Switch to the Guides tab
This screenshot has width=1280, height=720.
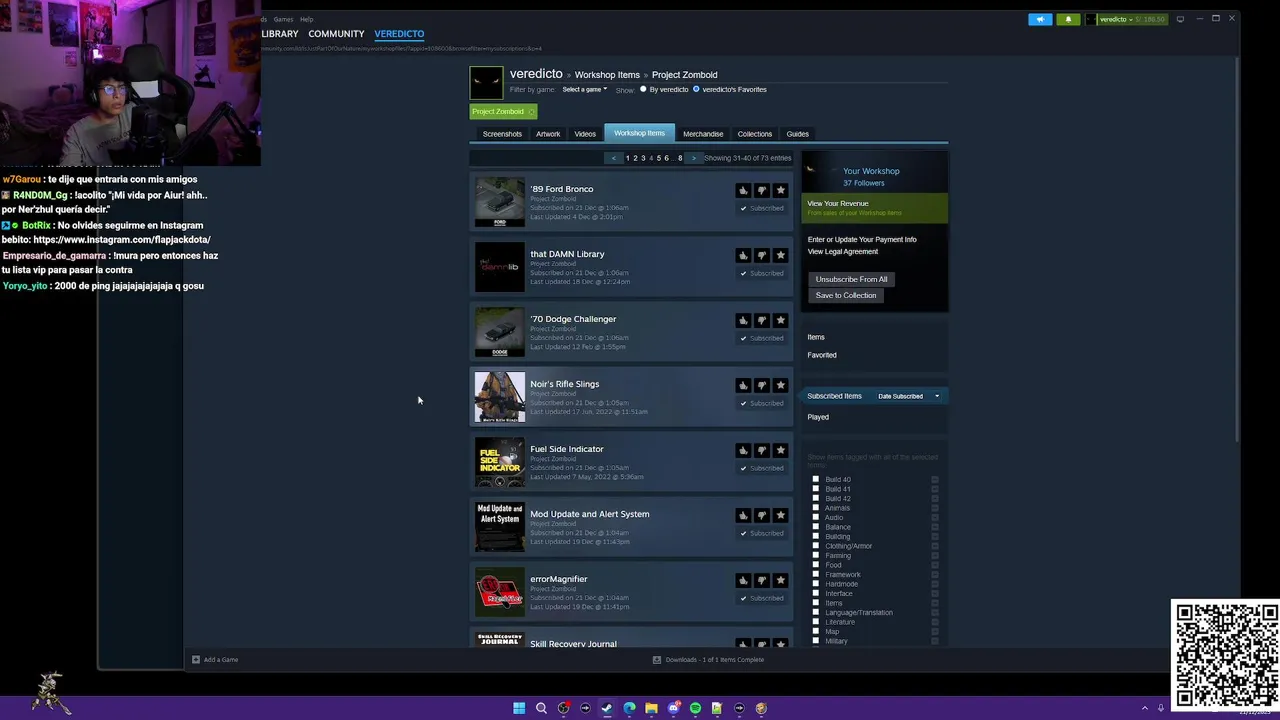click(x=797, y=134)
